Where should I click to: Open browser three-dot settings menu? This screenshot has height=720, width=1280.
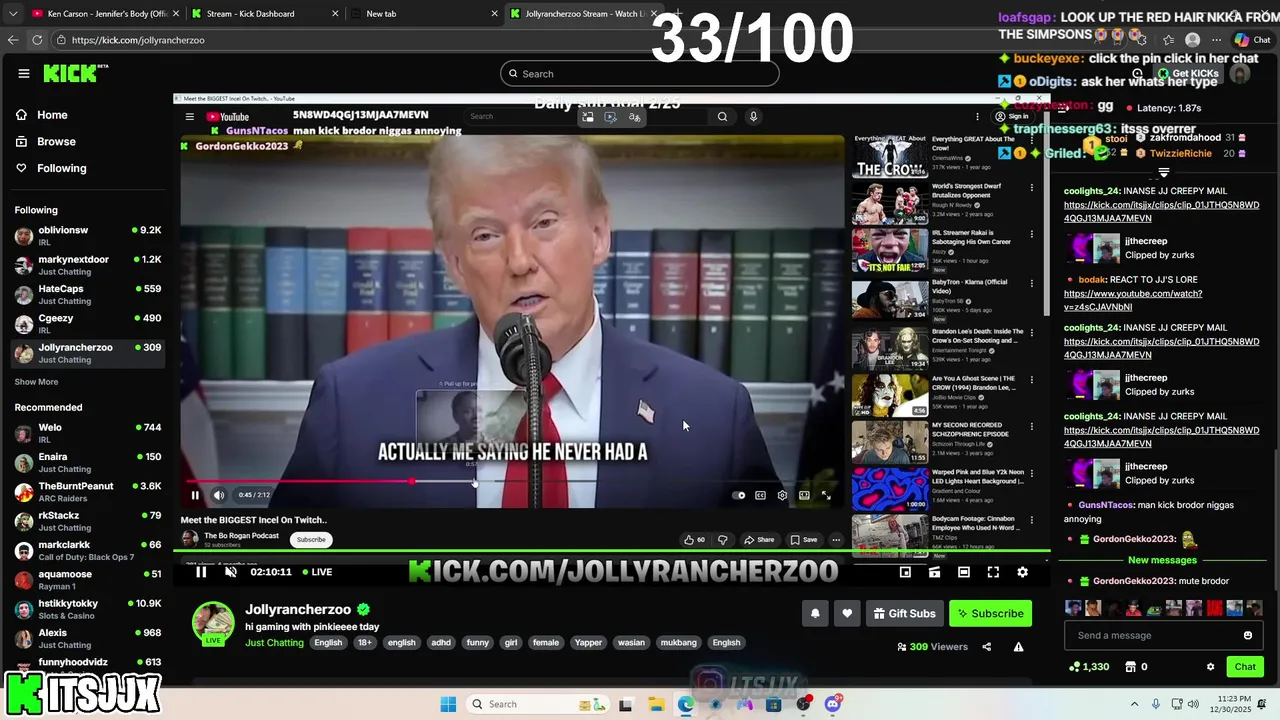1216,40
